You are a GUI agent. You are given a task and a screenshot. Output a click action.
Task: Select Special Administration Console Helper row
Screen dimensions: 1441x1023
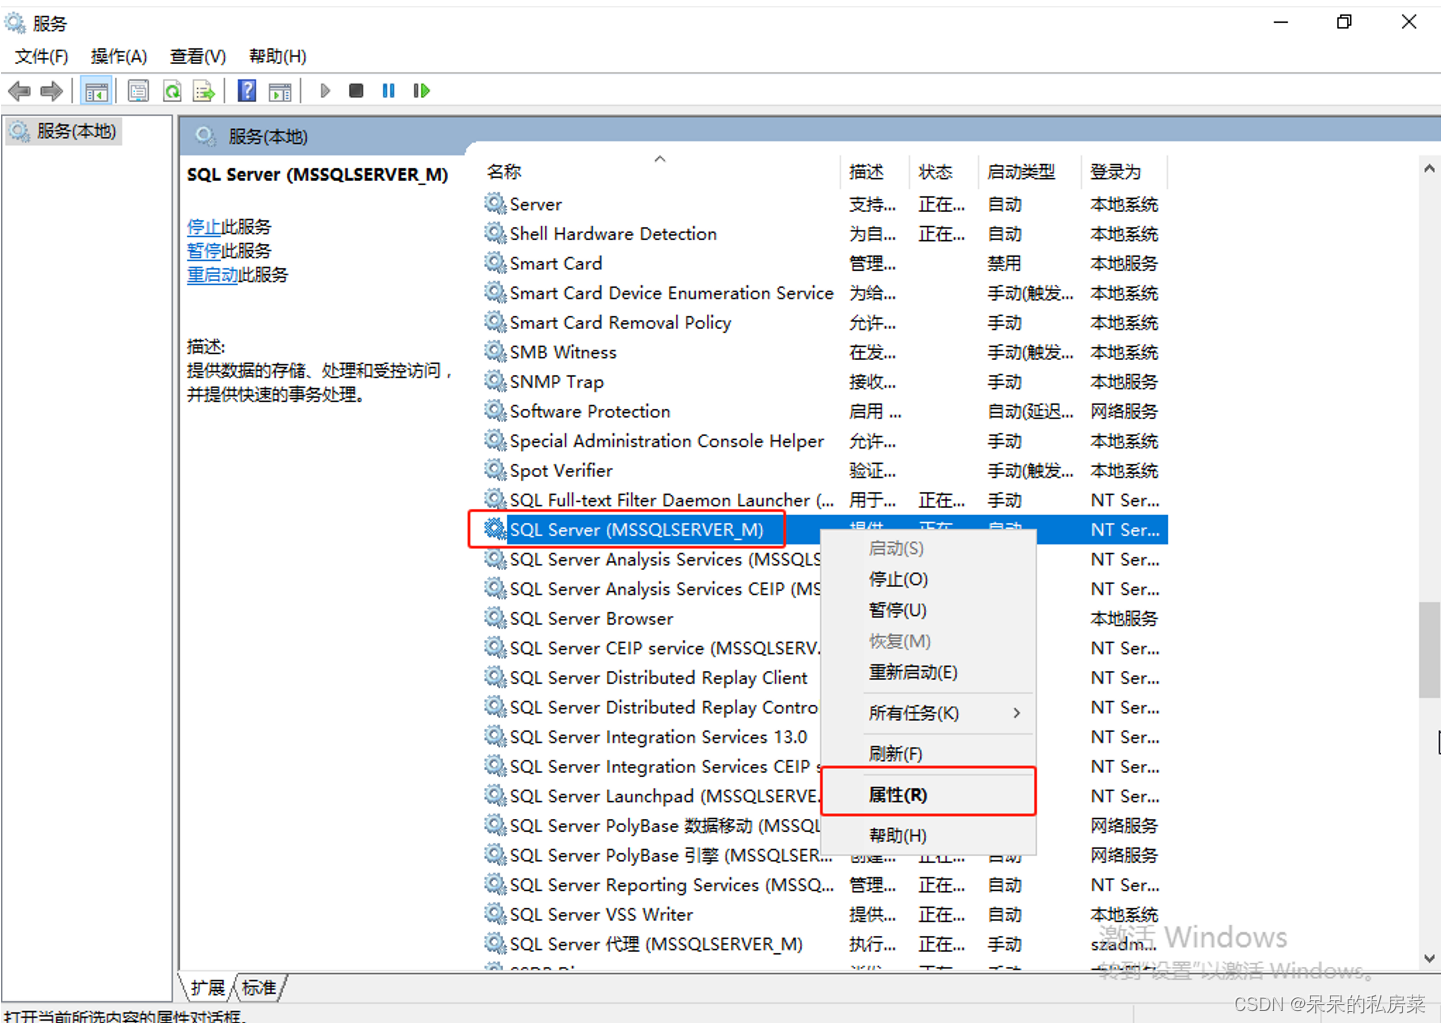pos(825,441)
